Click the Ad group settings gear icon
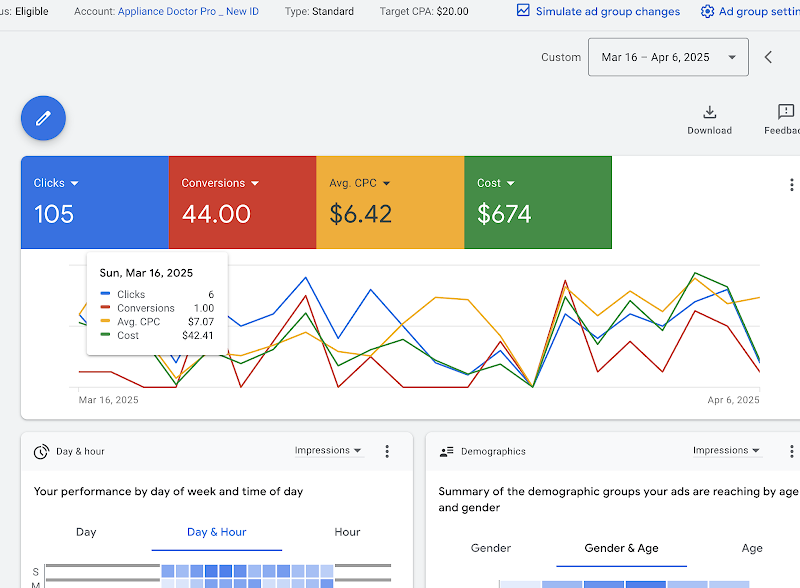 (x=707, y=11)
